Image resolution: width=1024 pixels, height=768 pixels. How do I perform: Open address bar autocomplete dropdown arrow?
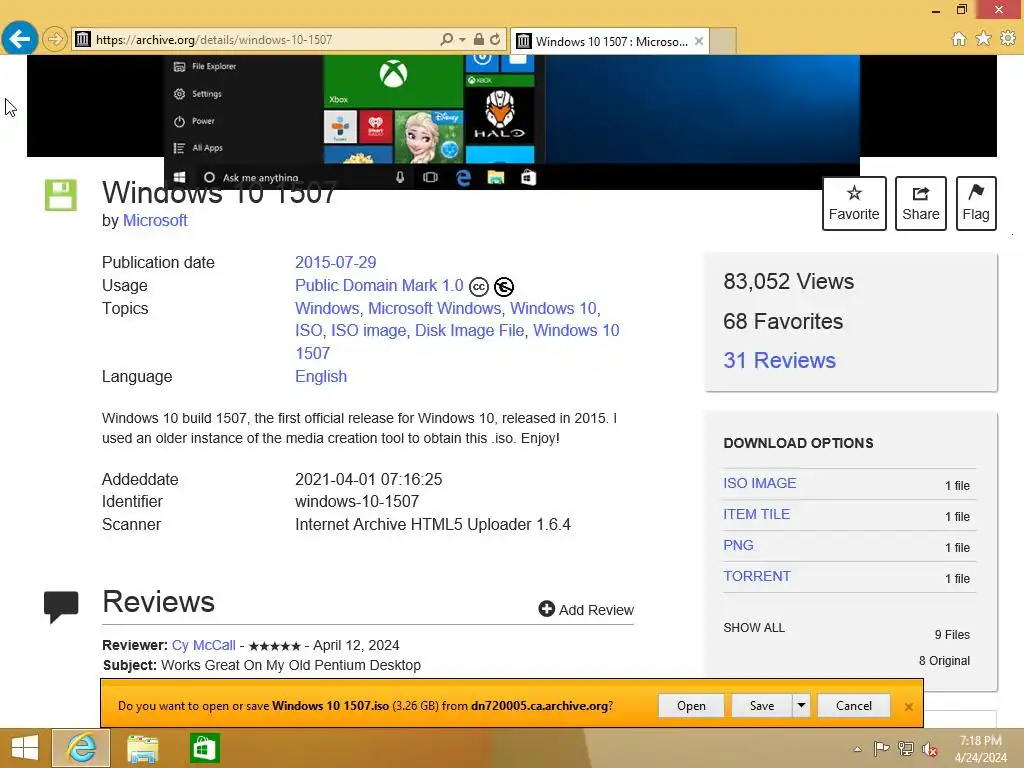[462, 39]
